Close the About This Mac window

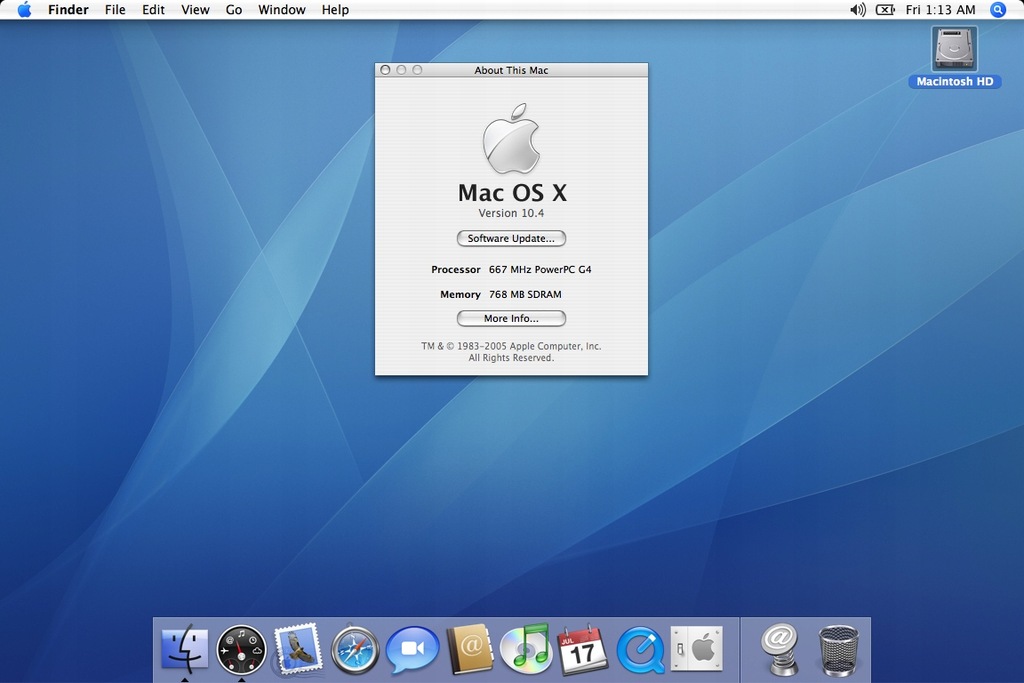(x=385, y=70)
